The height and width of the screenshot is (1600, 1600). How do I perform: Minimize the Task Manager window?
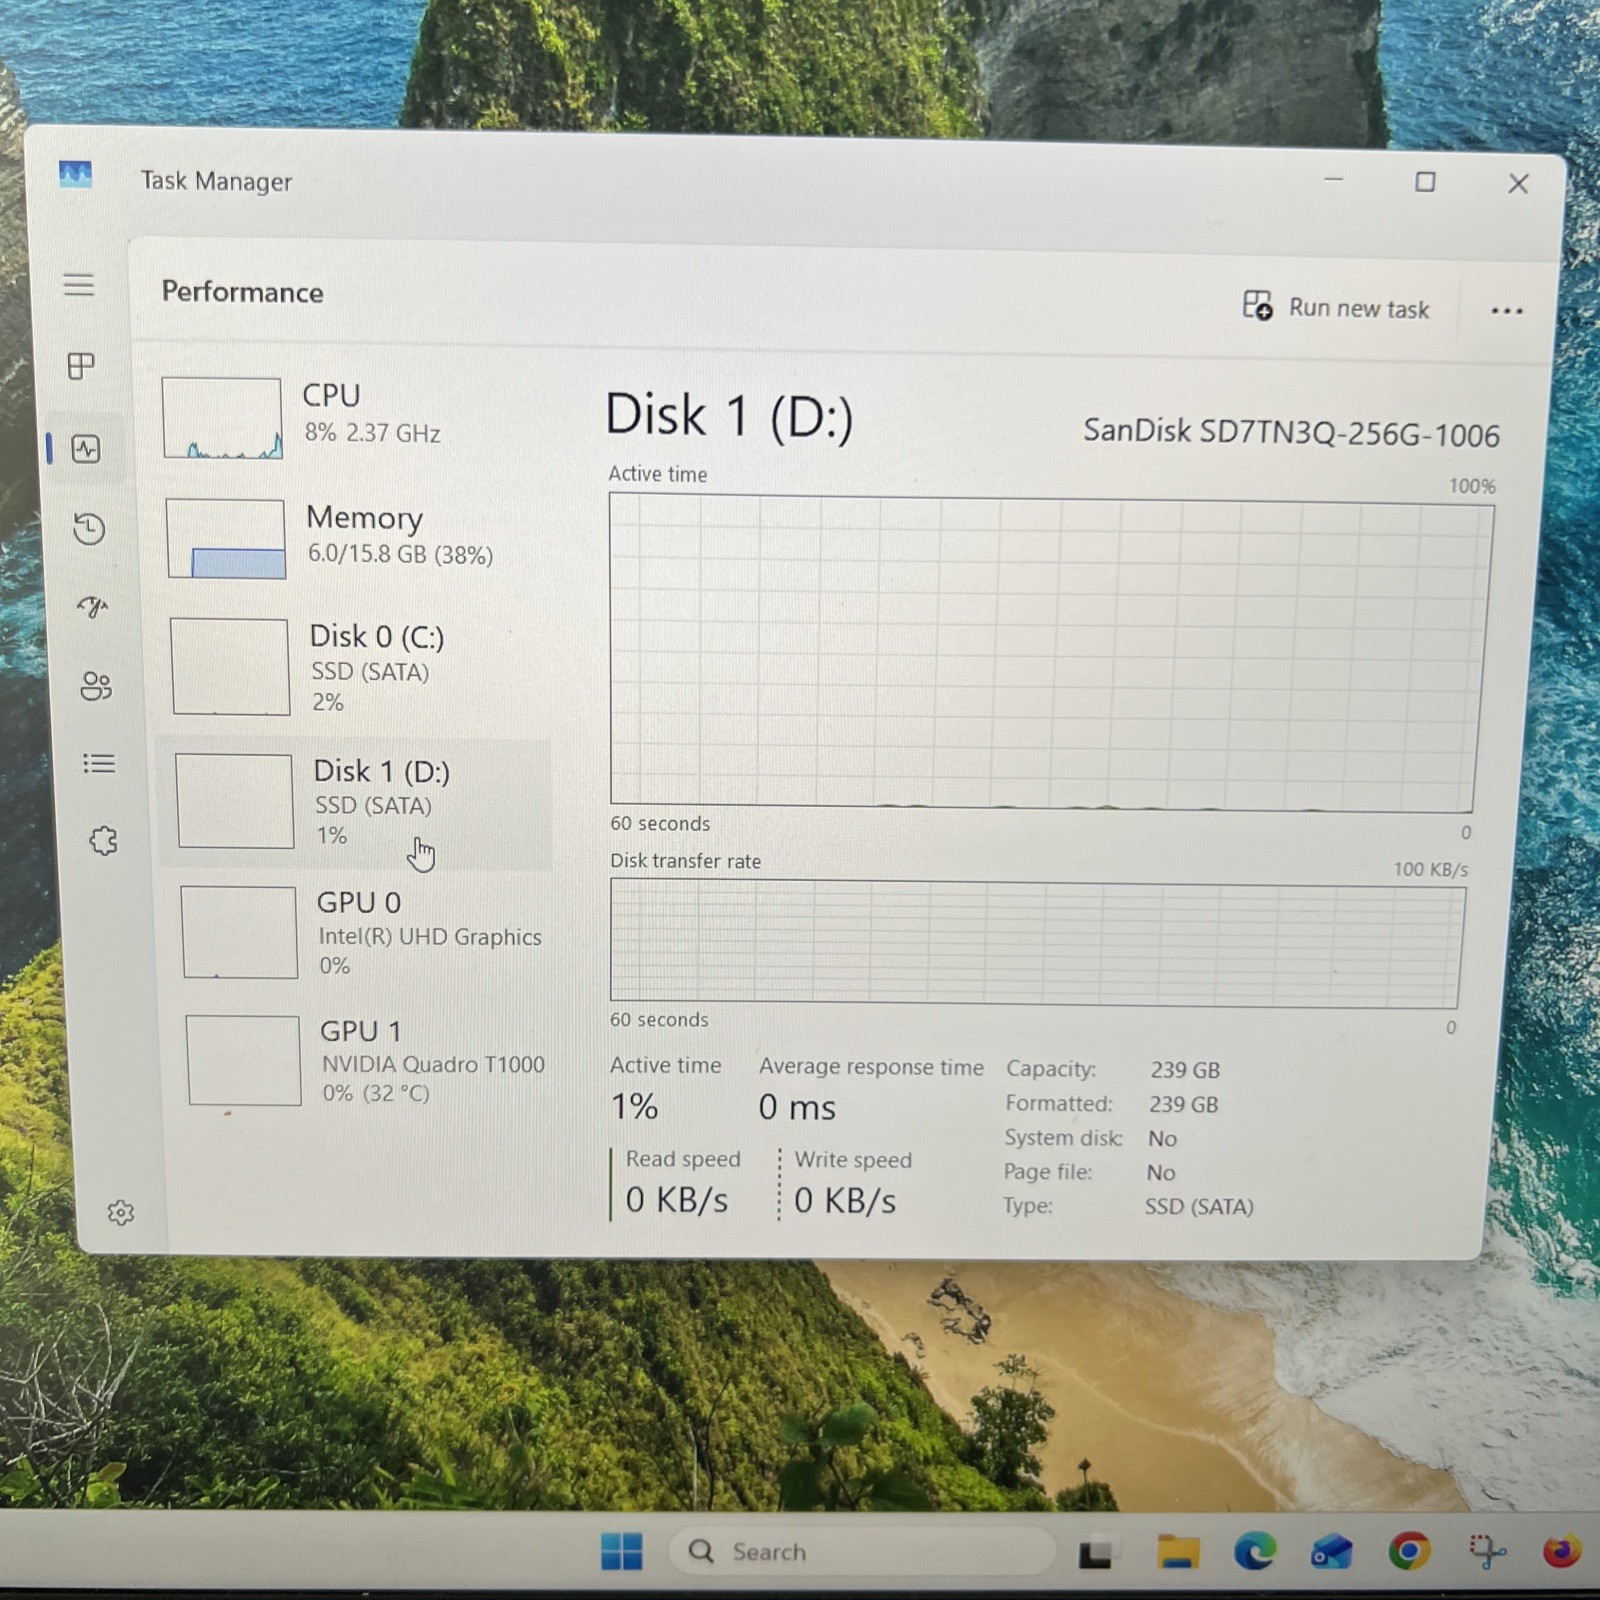pyautogui.click(x=1333, y=179)
